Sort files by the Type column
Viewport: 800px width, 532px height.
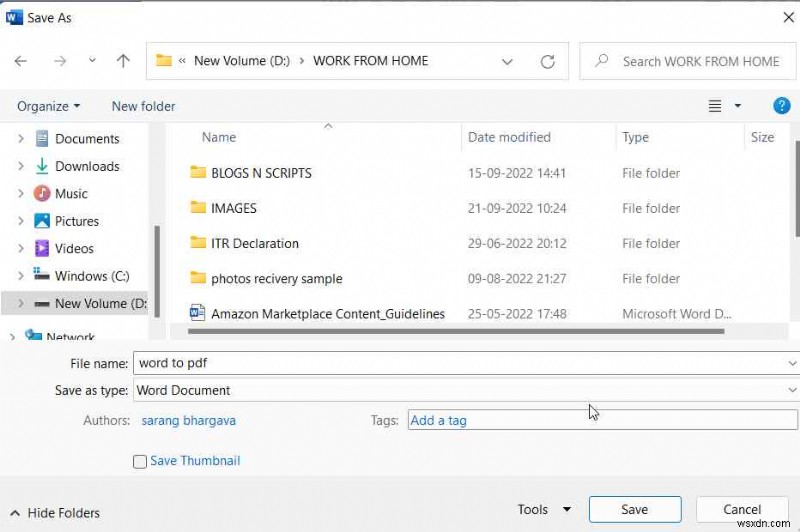pyautogui.click(x=635, y=137)
